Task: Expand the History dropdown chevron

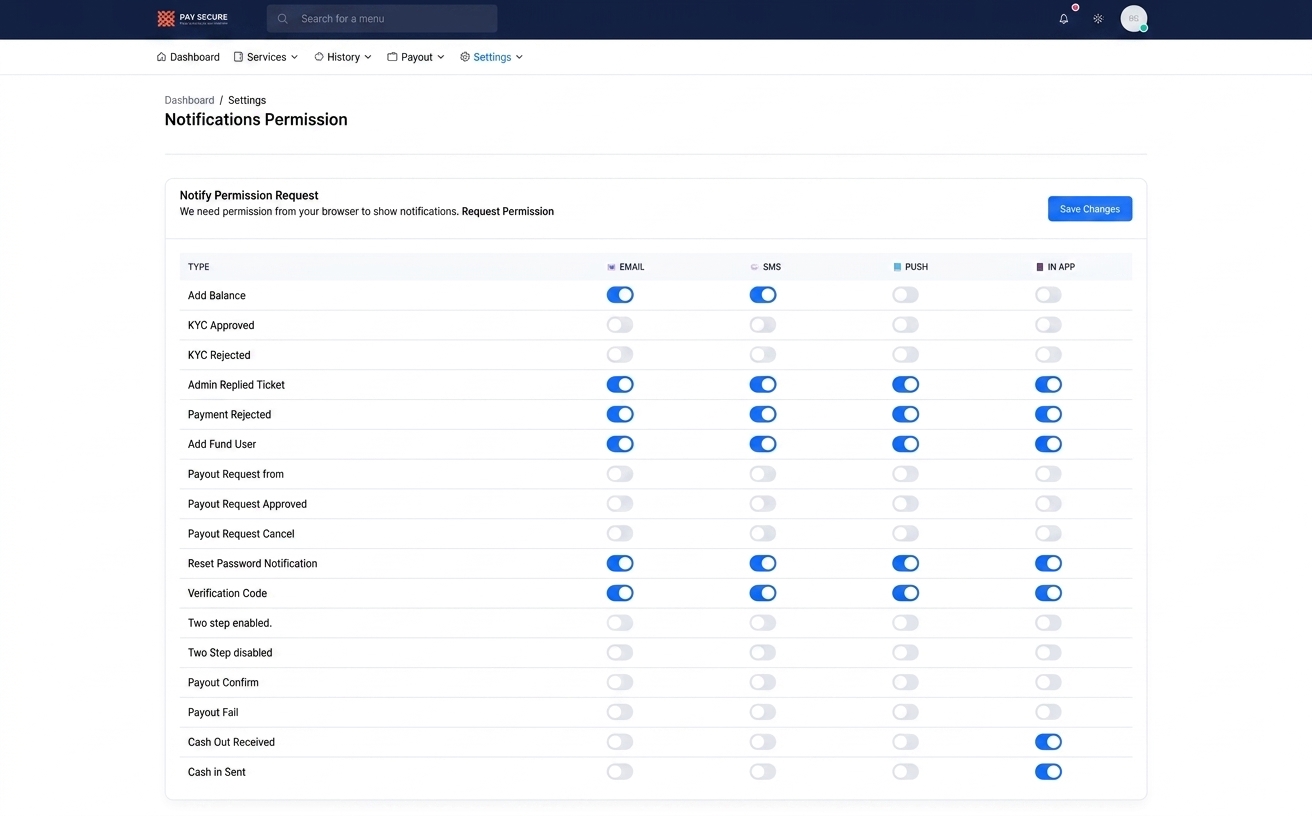Action: click(368, 57)
